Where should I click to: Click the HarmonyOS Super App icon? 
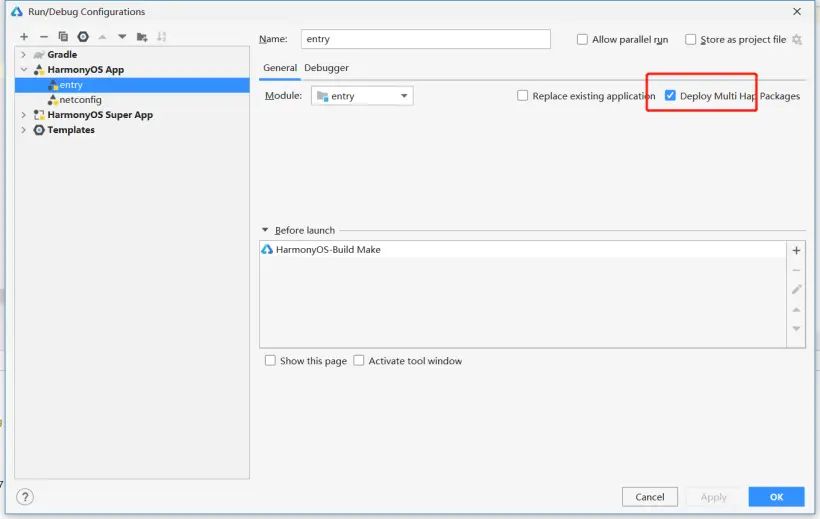(39, 115)
